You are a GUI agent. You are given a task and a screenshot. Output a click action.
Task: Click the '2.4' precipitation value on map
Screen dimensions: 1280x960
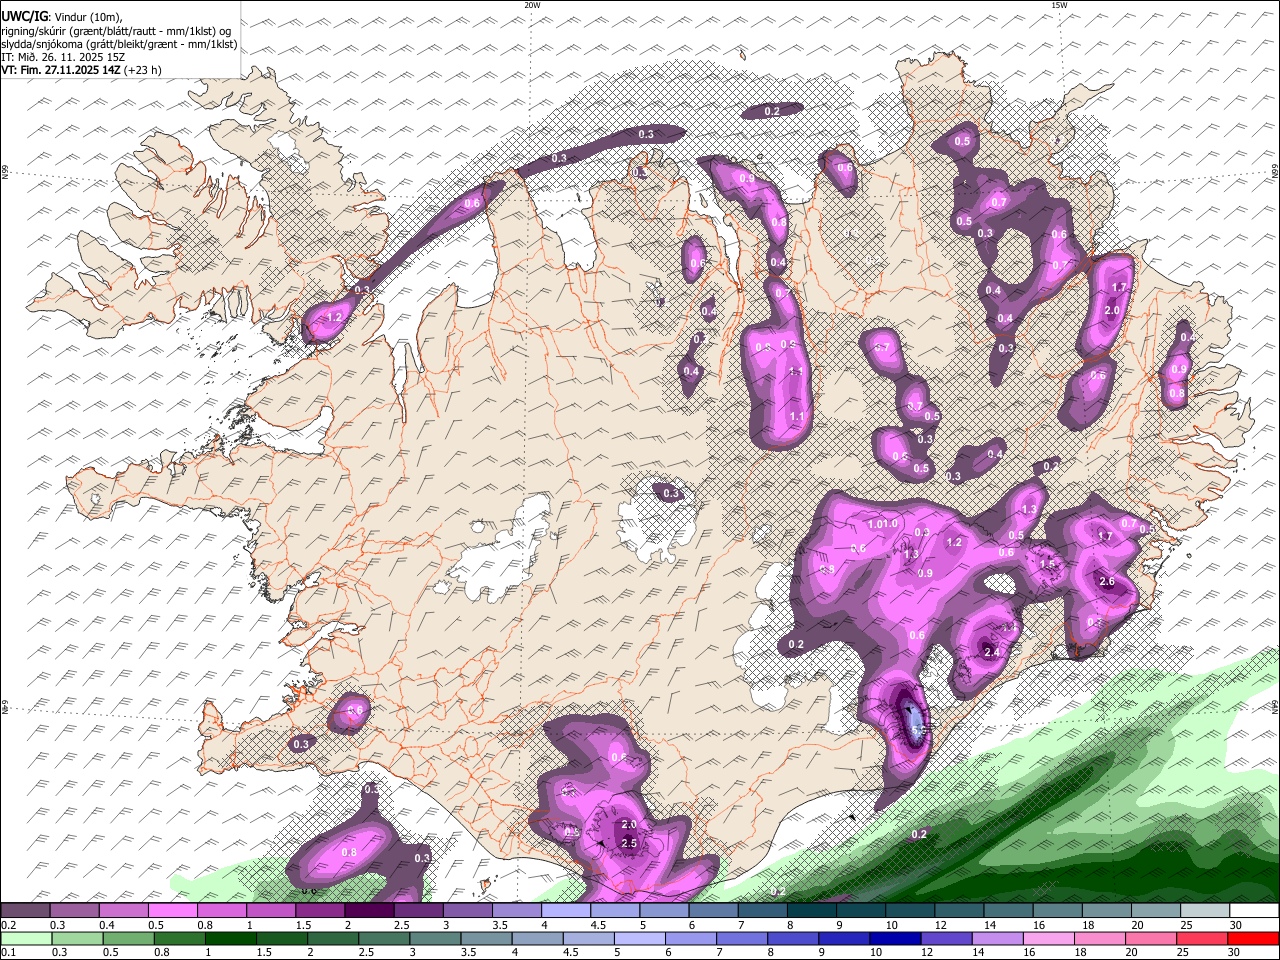coord(992,652)
